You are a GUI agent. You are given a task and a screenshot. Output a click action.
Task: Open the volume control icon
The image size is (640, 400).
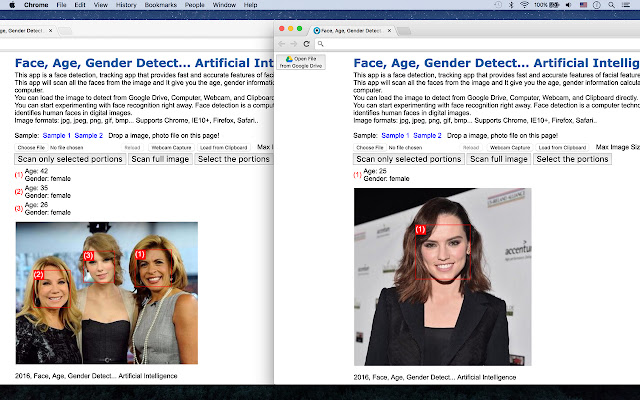coord(569,5)
